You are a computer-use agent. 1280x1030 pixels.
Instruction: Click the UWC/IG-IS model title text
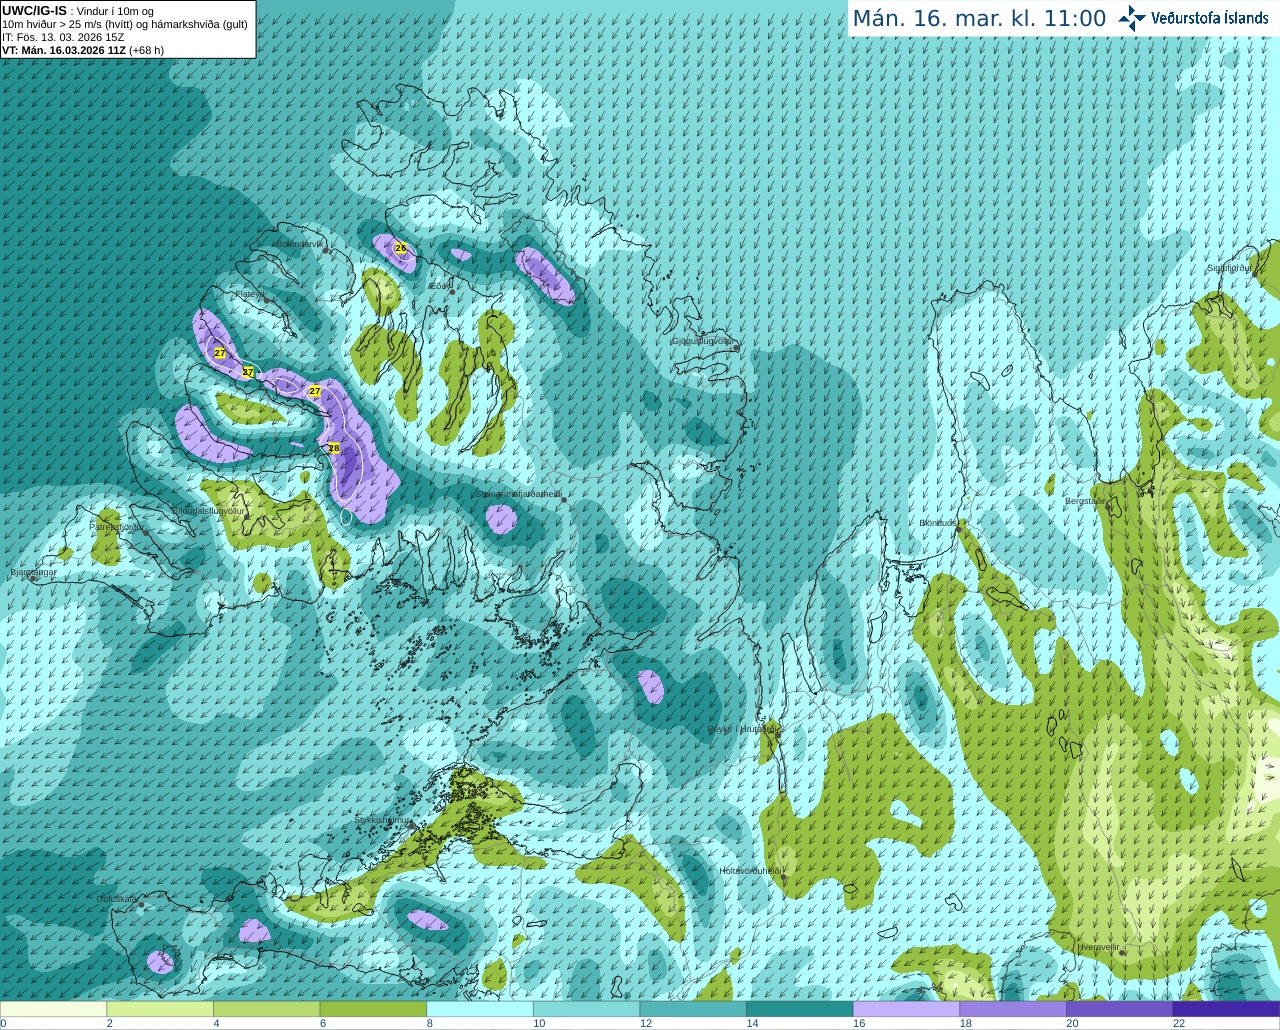[x=35, y=10]
